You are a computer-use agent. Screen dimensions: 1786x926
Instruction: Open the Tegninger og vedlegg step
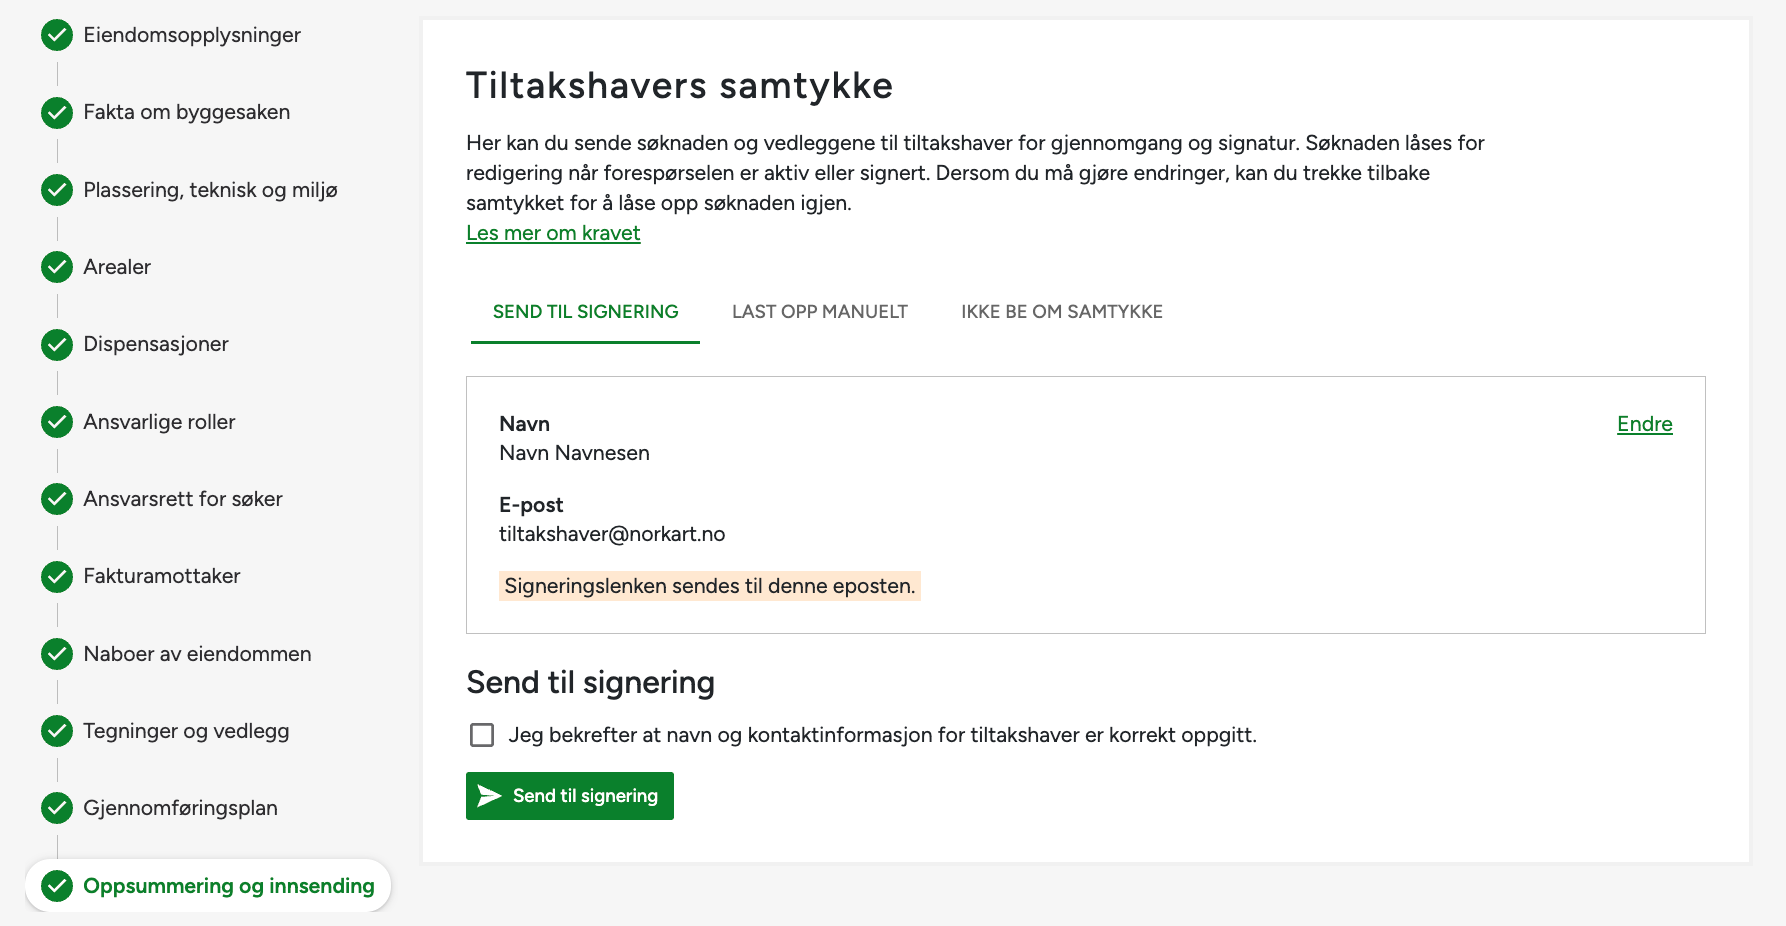pyautogui.click(x=186, y=731)
